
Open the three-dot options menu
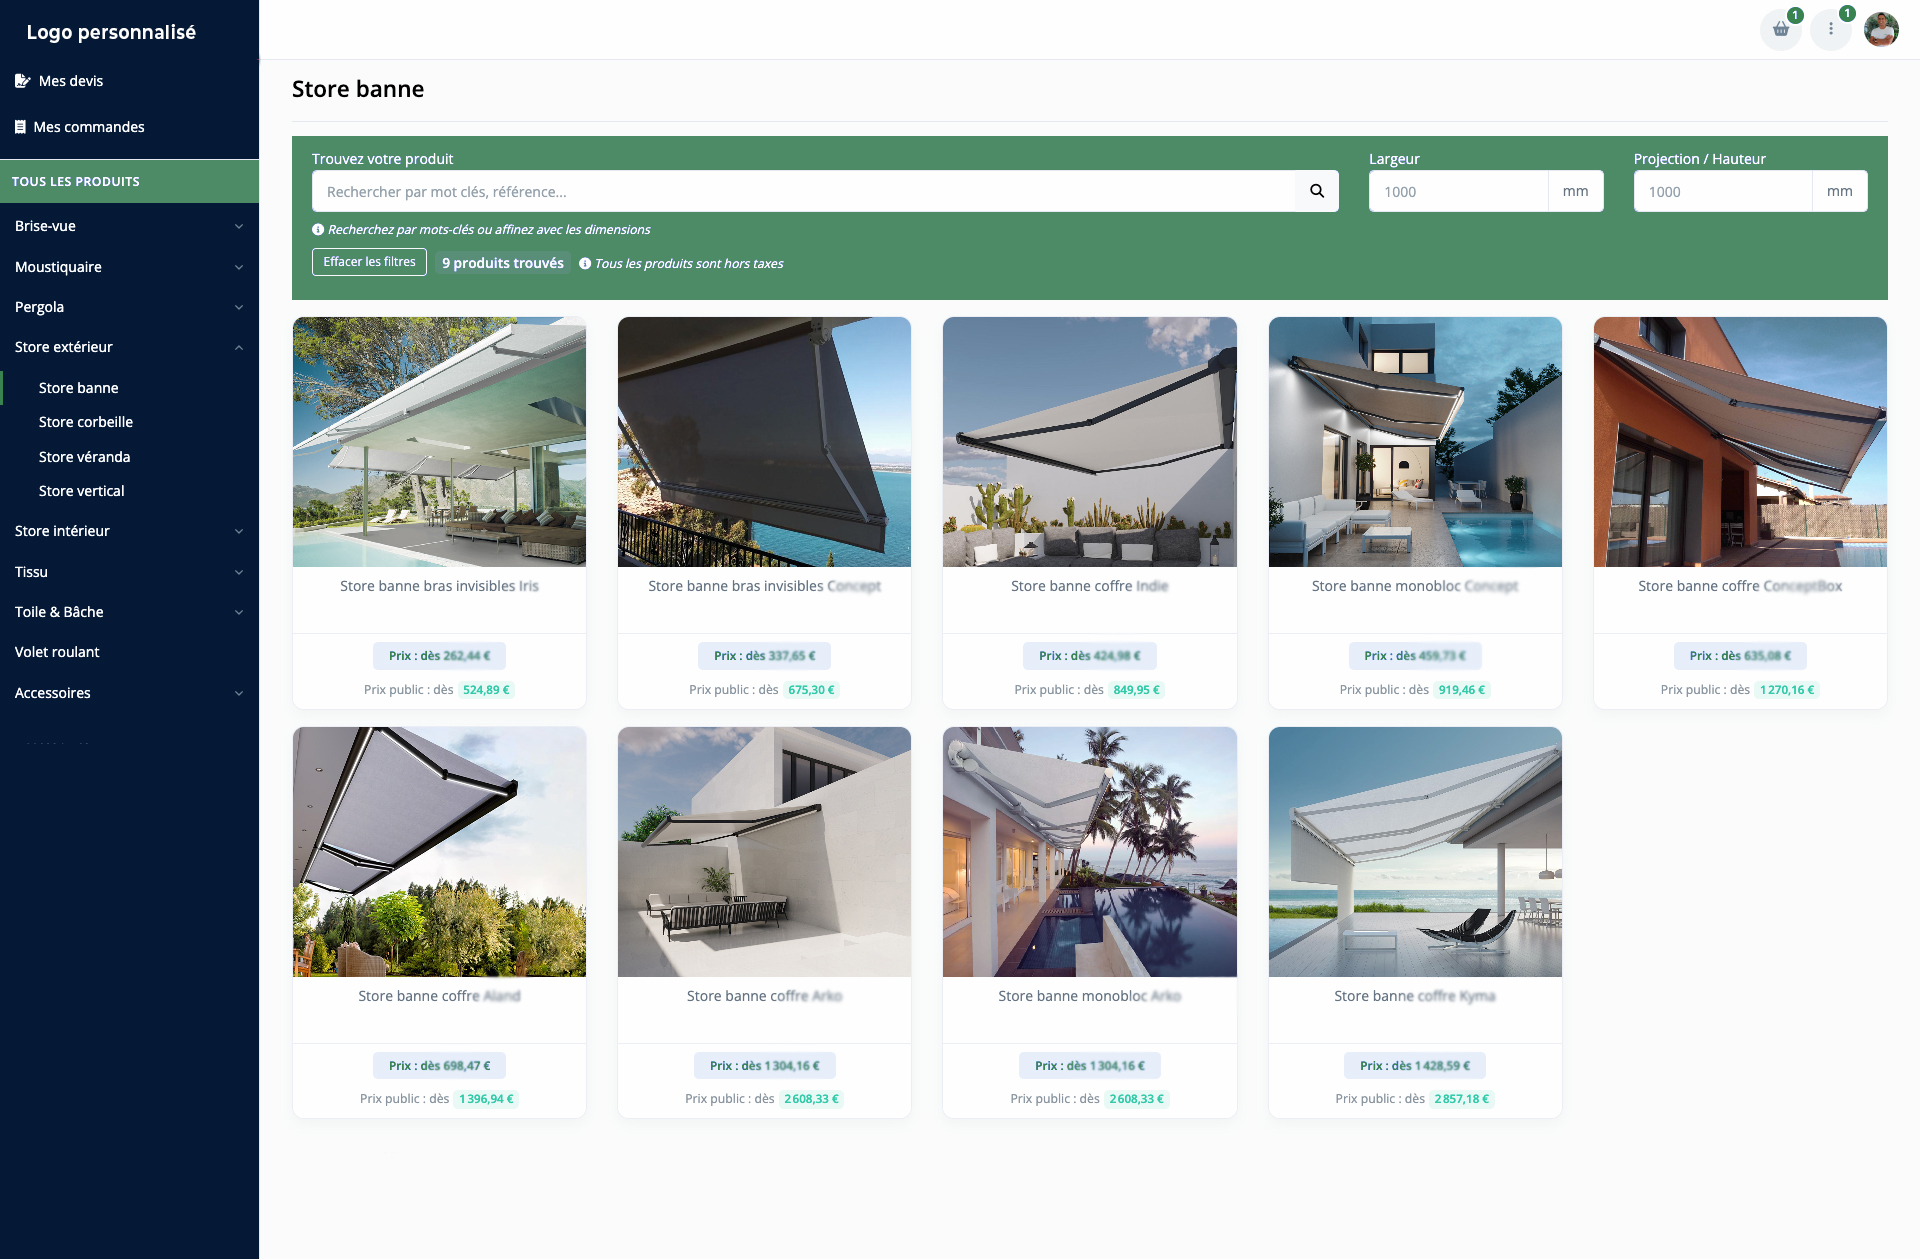(x=1831, y=29)
